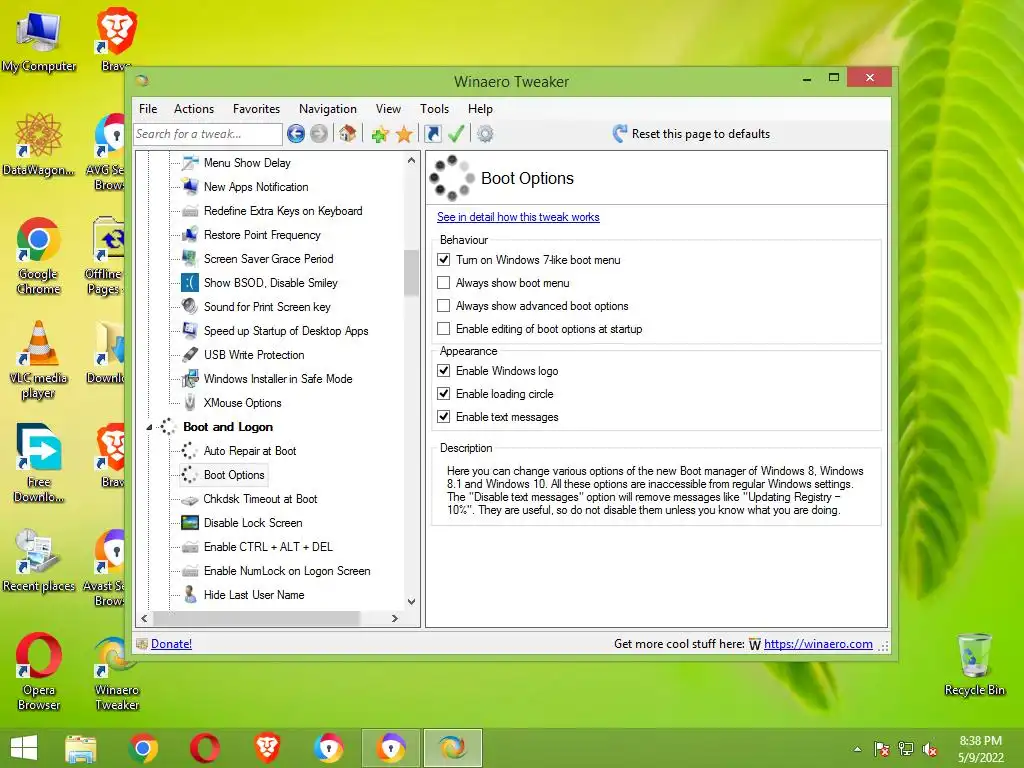
Task: Click the tree scroll right arrow
Action: coord(394,618)
